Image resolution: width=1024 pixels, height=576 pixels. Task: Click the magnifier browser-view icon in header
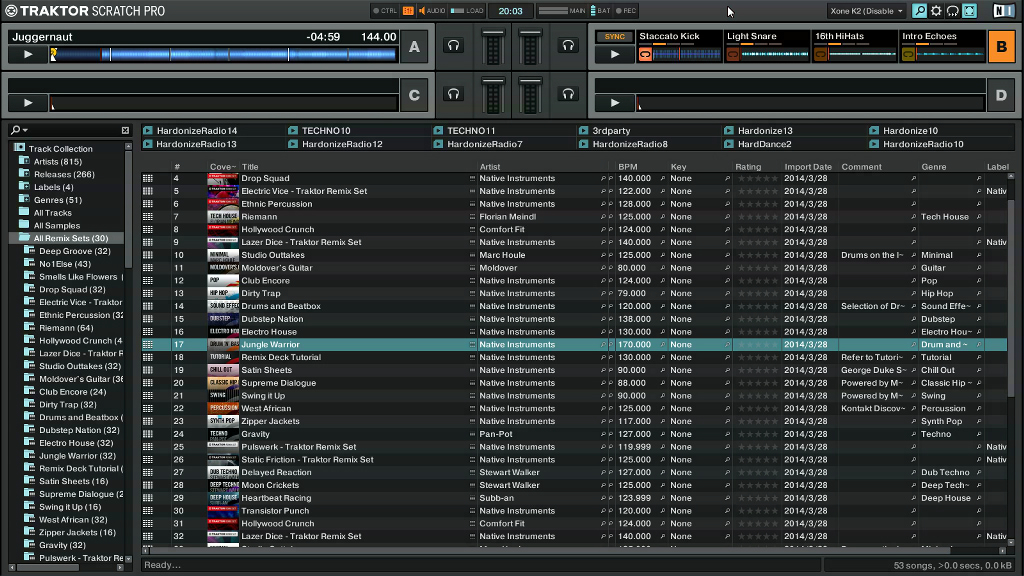919,10
